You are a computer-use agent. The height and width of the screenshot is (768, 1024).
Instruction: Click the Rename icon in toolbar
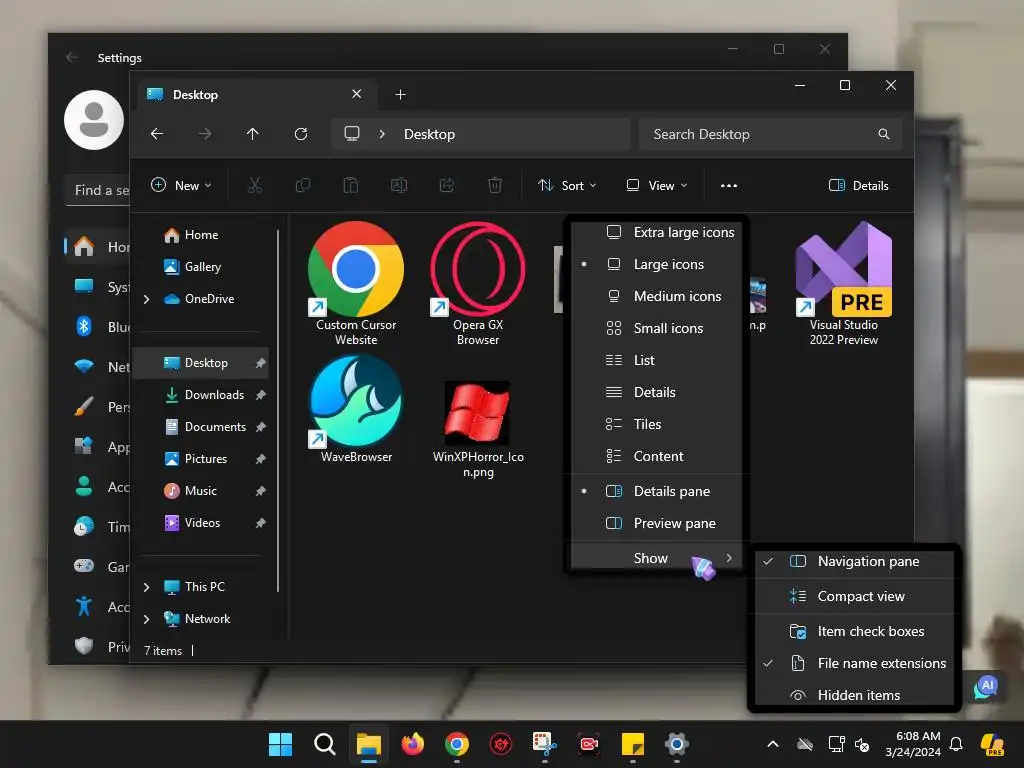click(398, 185)
